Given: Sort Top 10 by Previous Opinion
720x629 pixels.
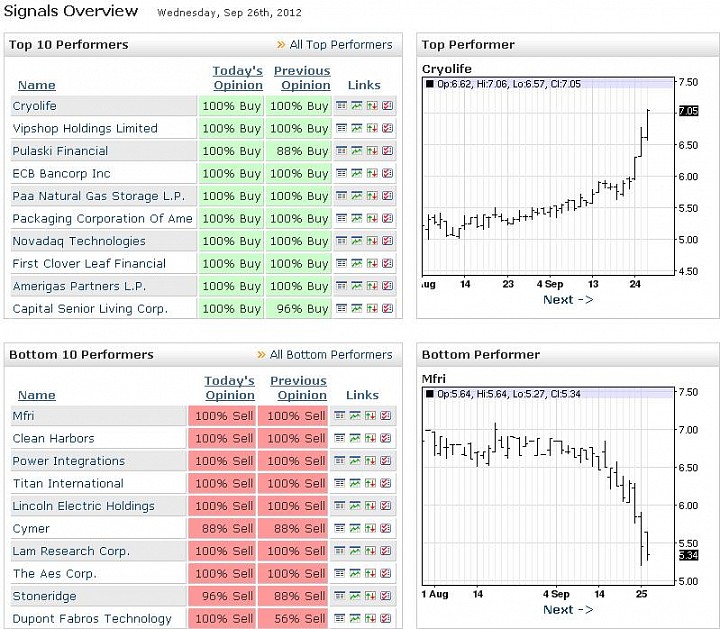Looking at the screenshot, I should 303,78.
